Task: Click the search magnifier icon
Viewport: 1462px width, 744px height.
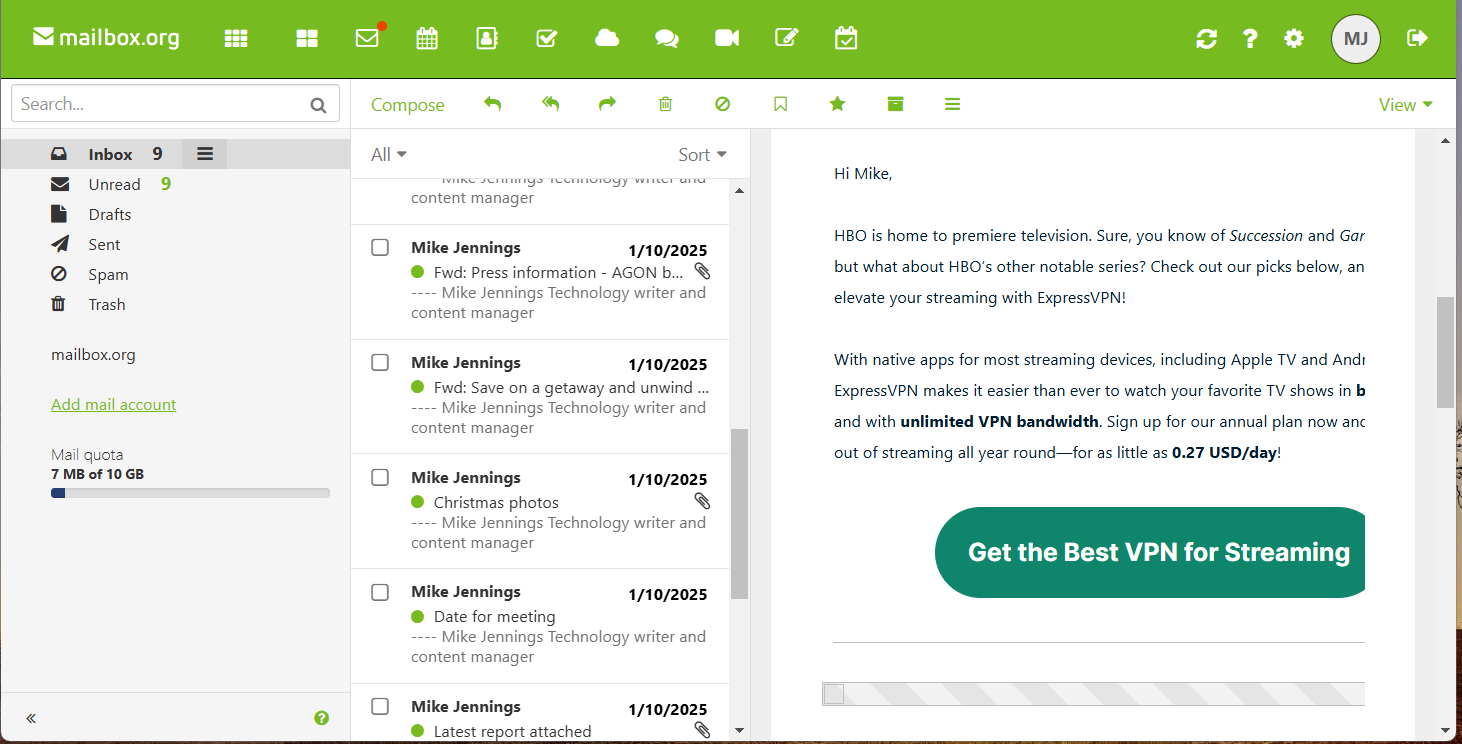Action: 318,104
